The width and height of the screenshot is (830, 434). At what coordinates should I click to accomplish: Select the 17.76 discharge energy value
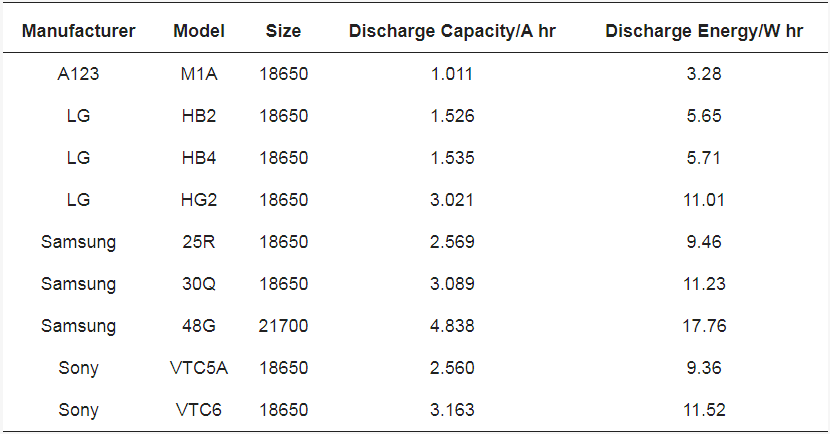(x=704, y=326)
